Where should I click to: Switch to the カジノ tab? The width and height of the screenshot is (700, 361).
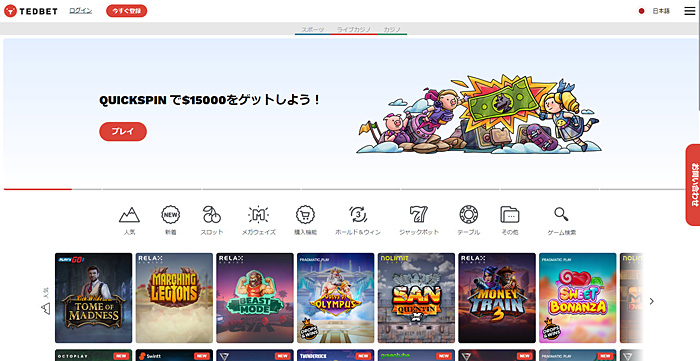pyautogui.click(x=392, y=29)
